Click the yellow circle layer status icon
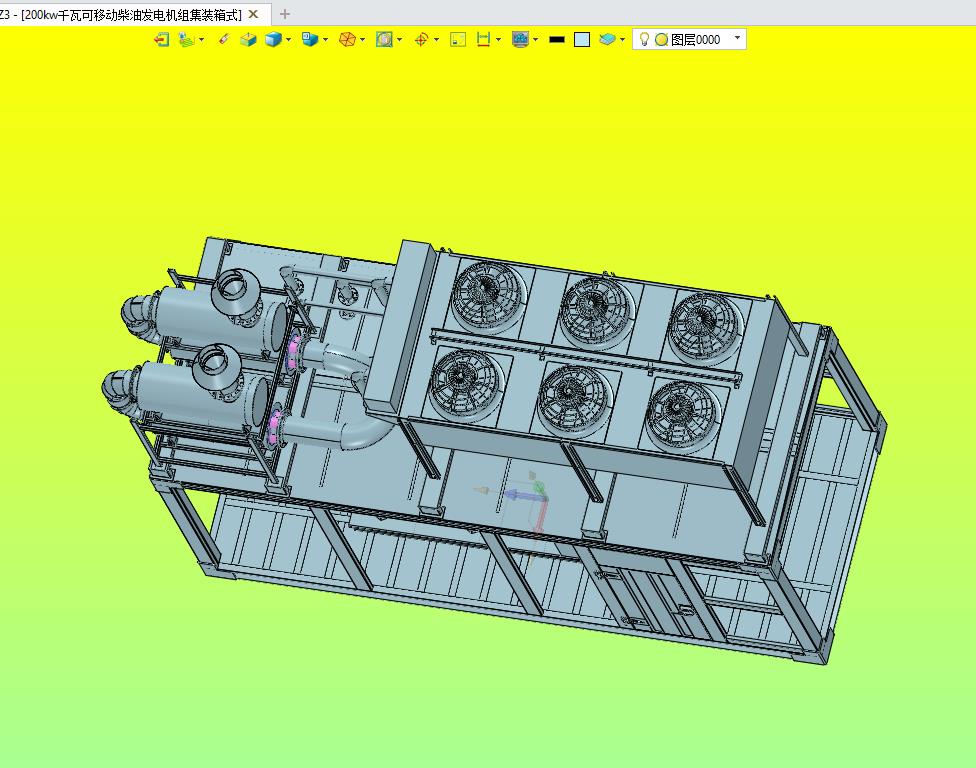This screenshot has height=768, width=976. tap(662, 40)
